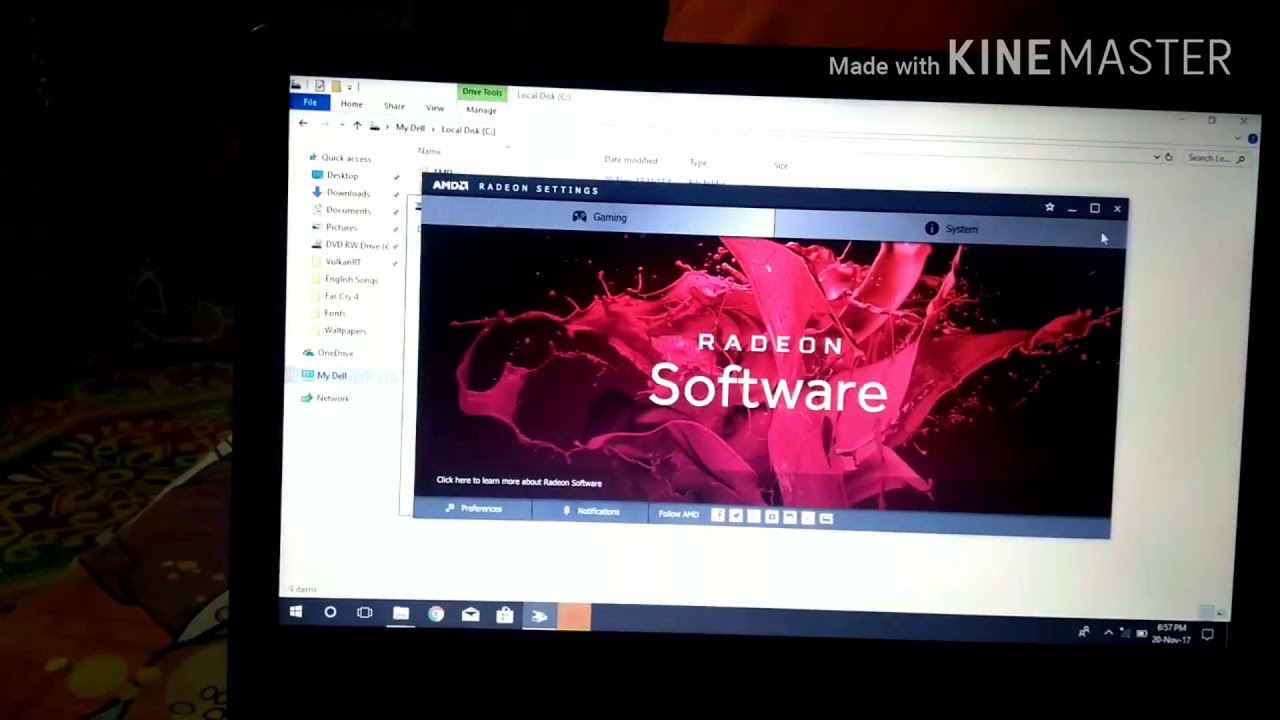The height and width of the screenshot is (720, 1280).
Task: Click Local Disk (C:) in the address breadcrumb
Action: click(468, 130)
